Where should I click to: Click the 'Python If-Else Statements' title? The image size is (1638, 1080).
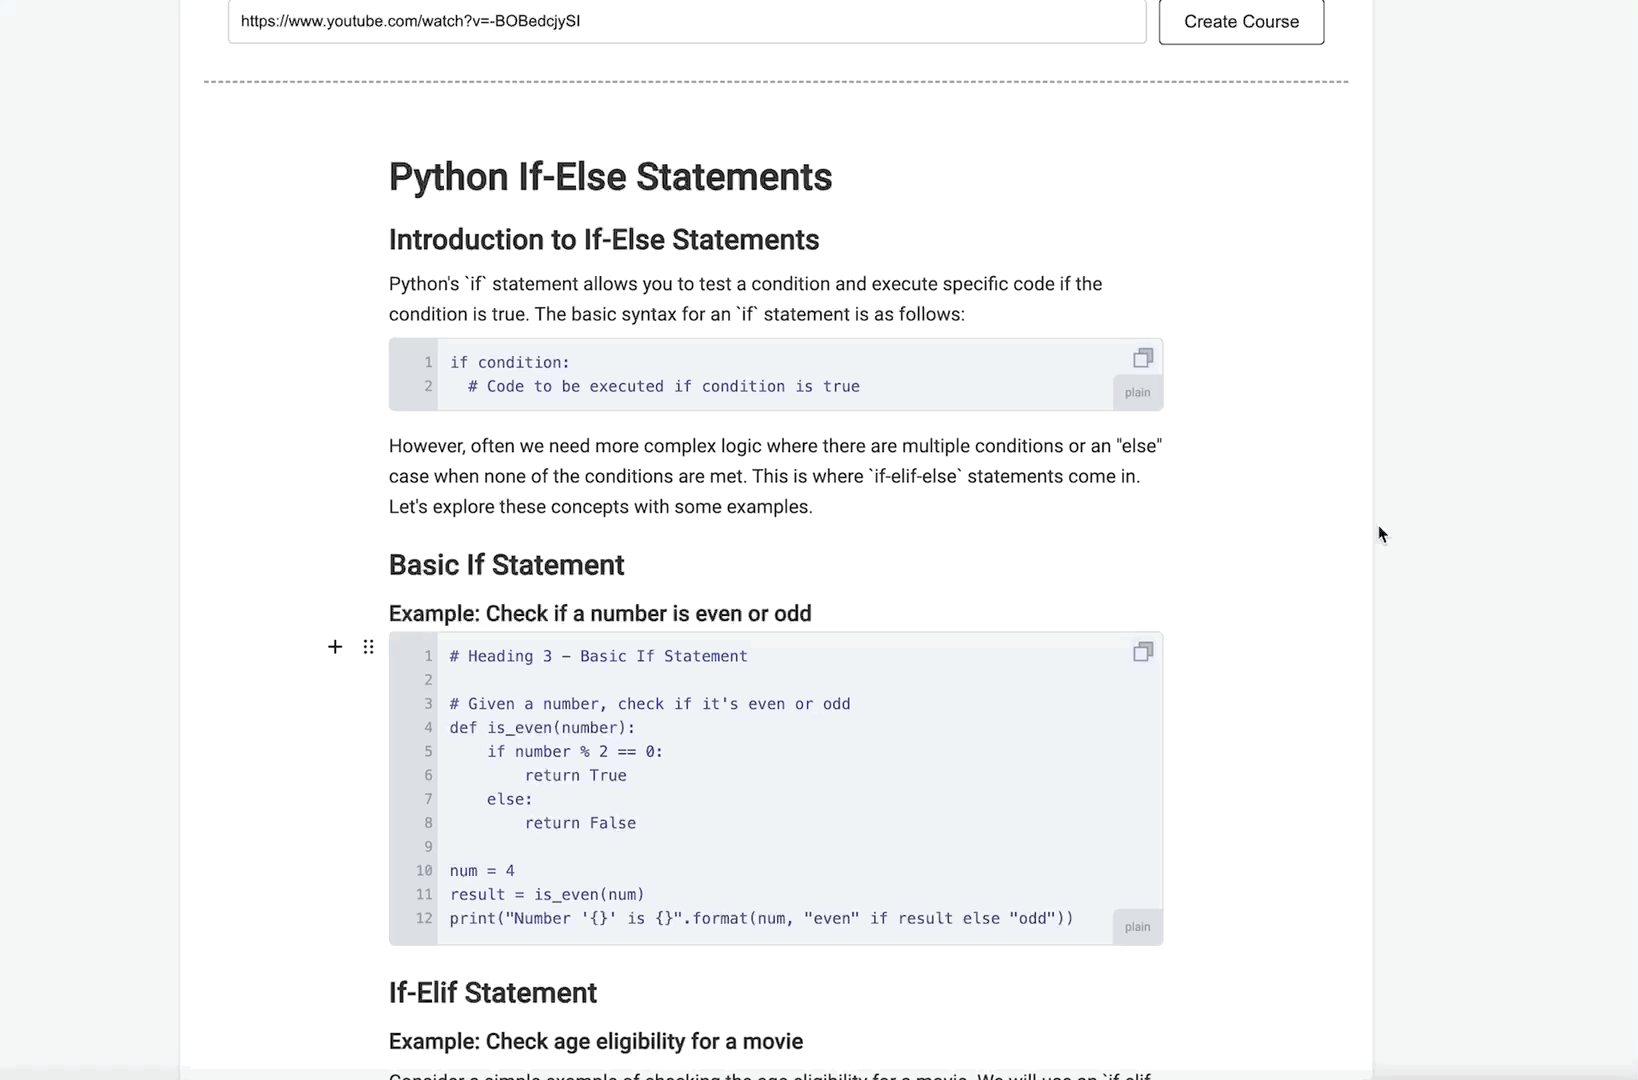[610, 177]
